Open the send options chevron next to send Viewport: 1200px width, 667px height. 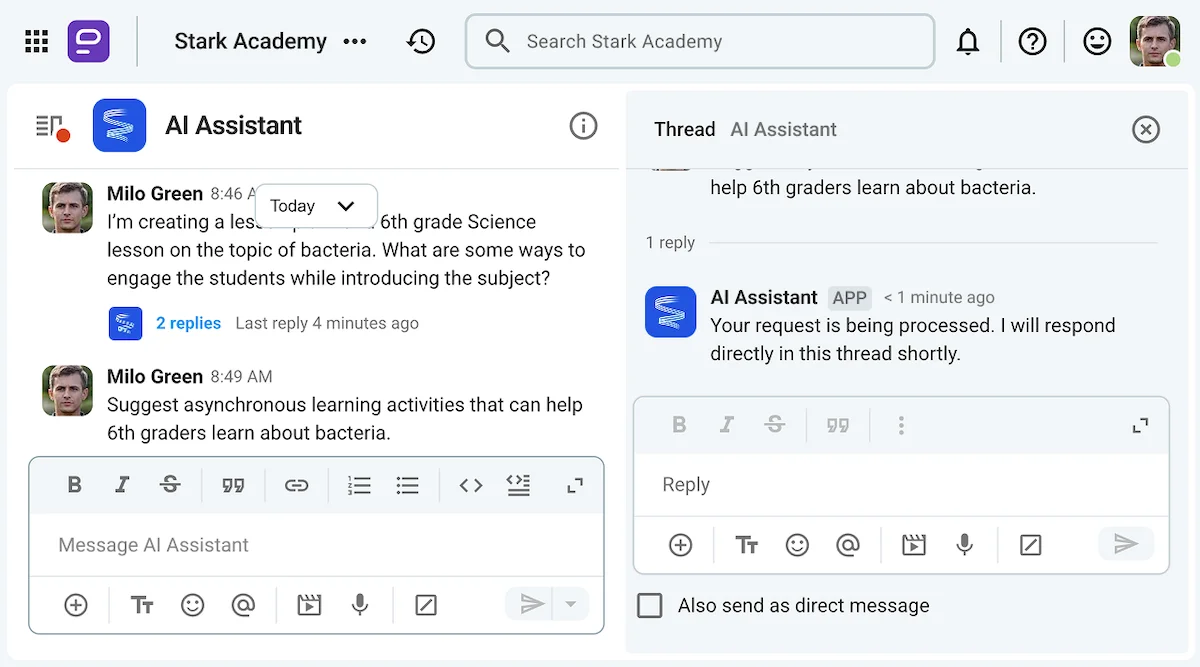pos(571,604)
